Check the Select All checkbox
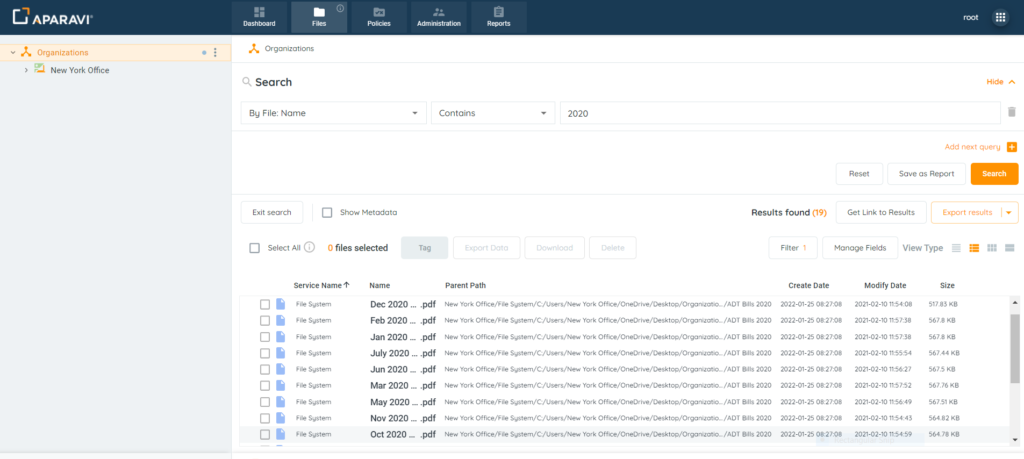The image size is (1024, 459). pos(254,248)
